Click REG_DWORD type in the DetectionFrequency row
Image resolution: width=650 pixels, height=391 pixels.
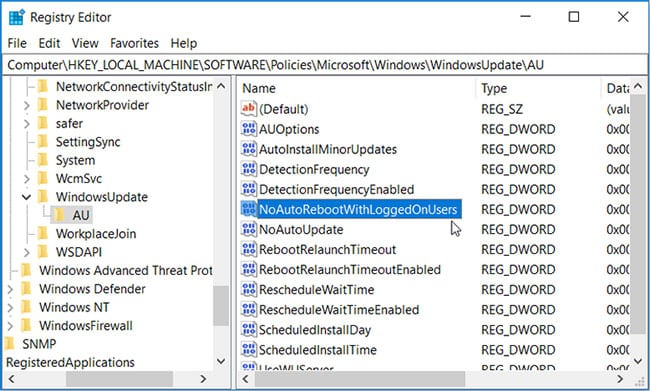[518, 170]
